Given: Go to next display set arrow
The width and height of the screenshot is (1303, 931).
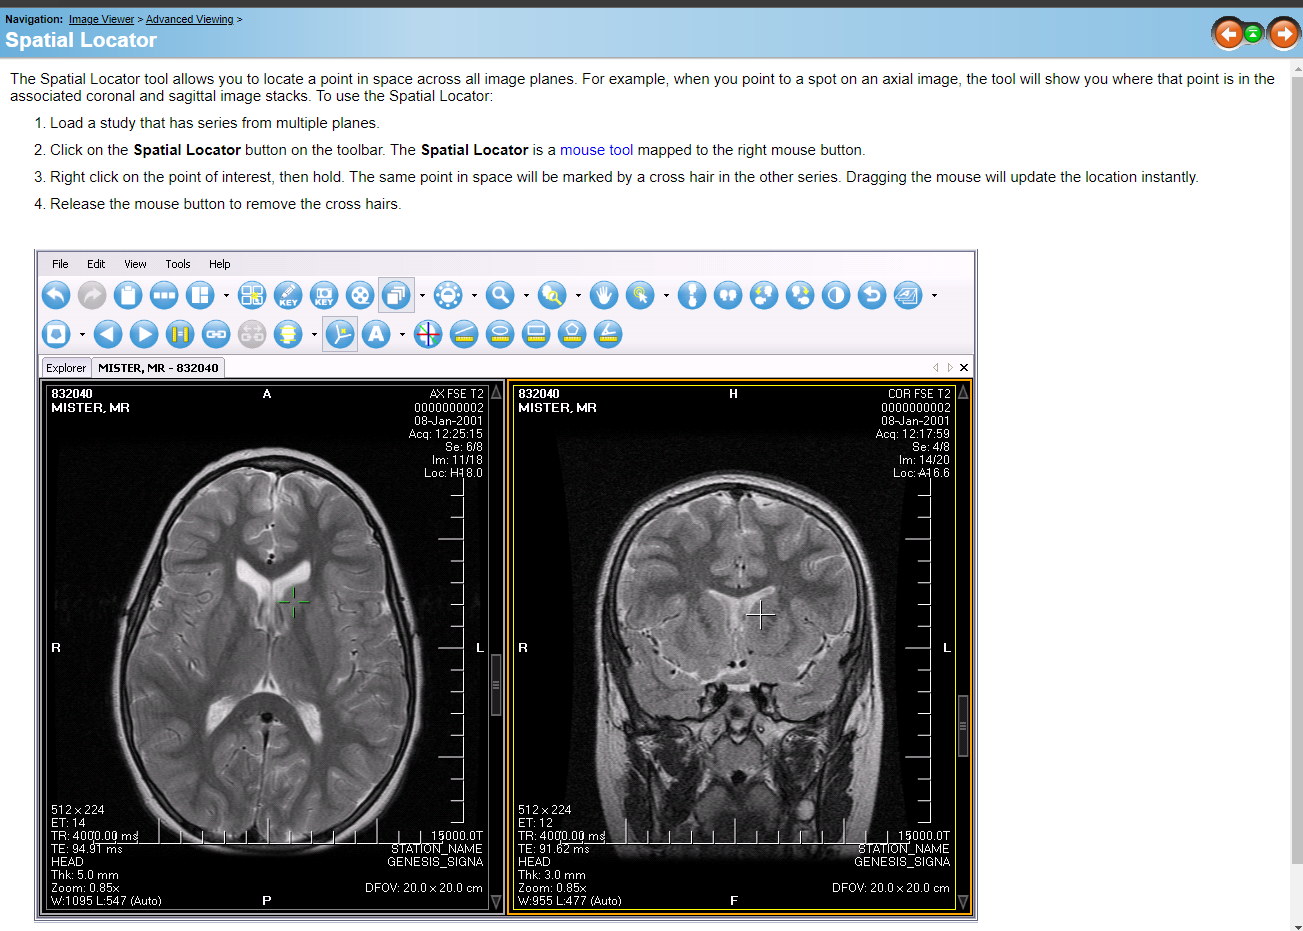Looking at the screenshot, I should pyautogui.click(x=144, y=333).
